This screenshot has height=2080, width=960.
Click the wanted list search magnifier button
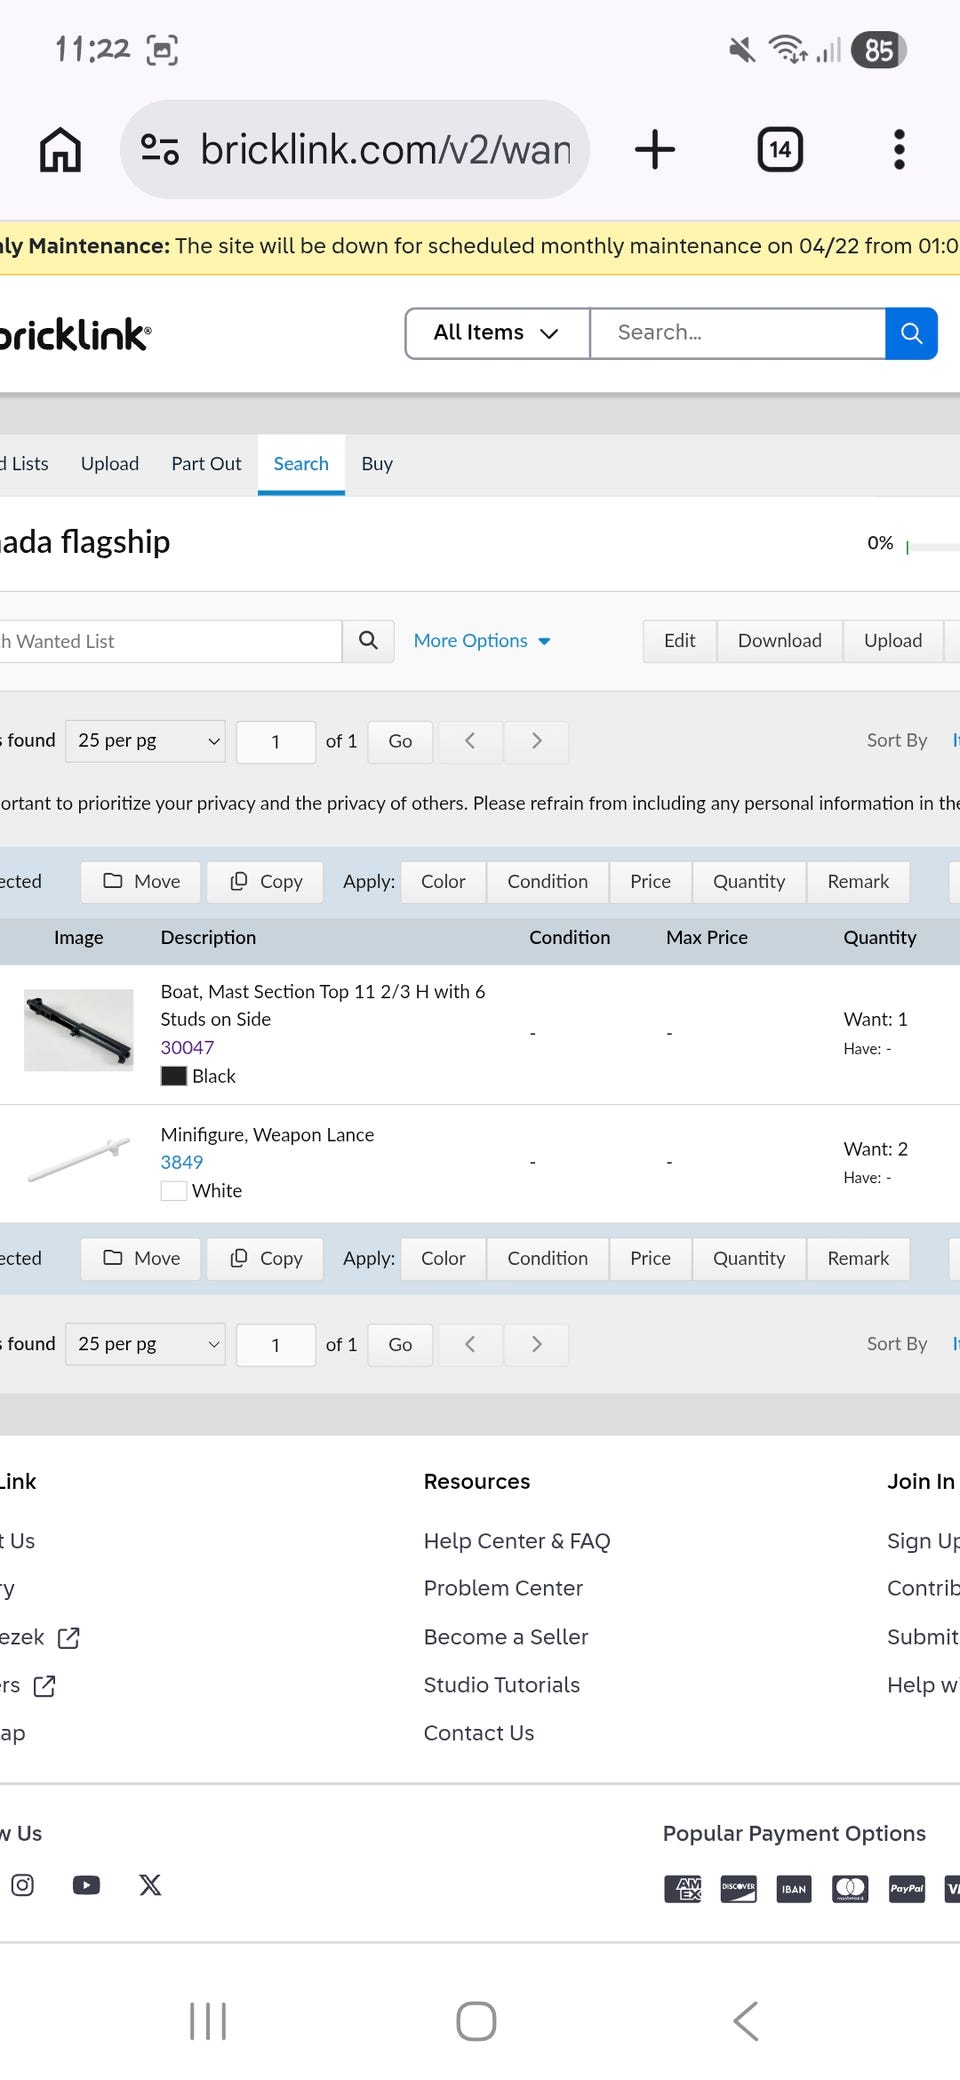[x=368, y=641]
